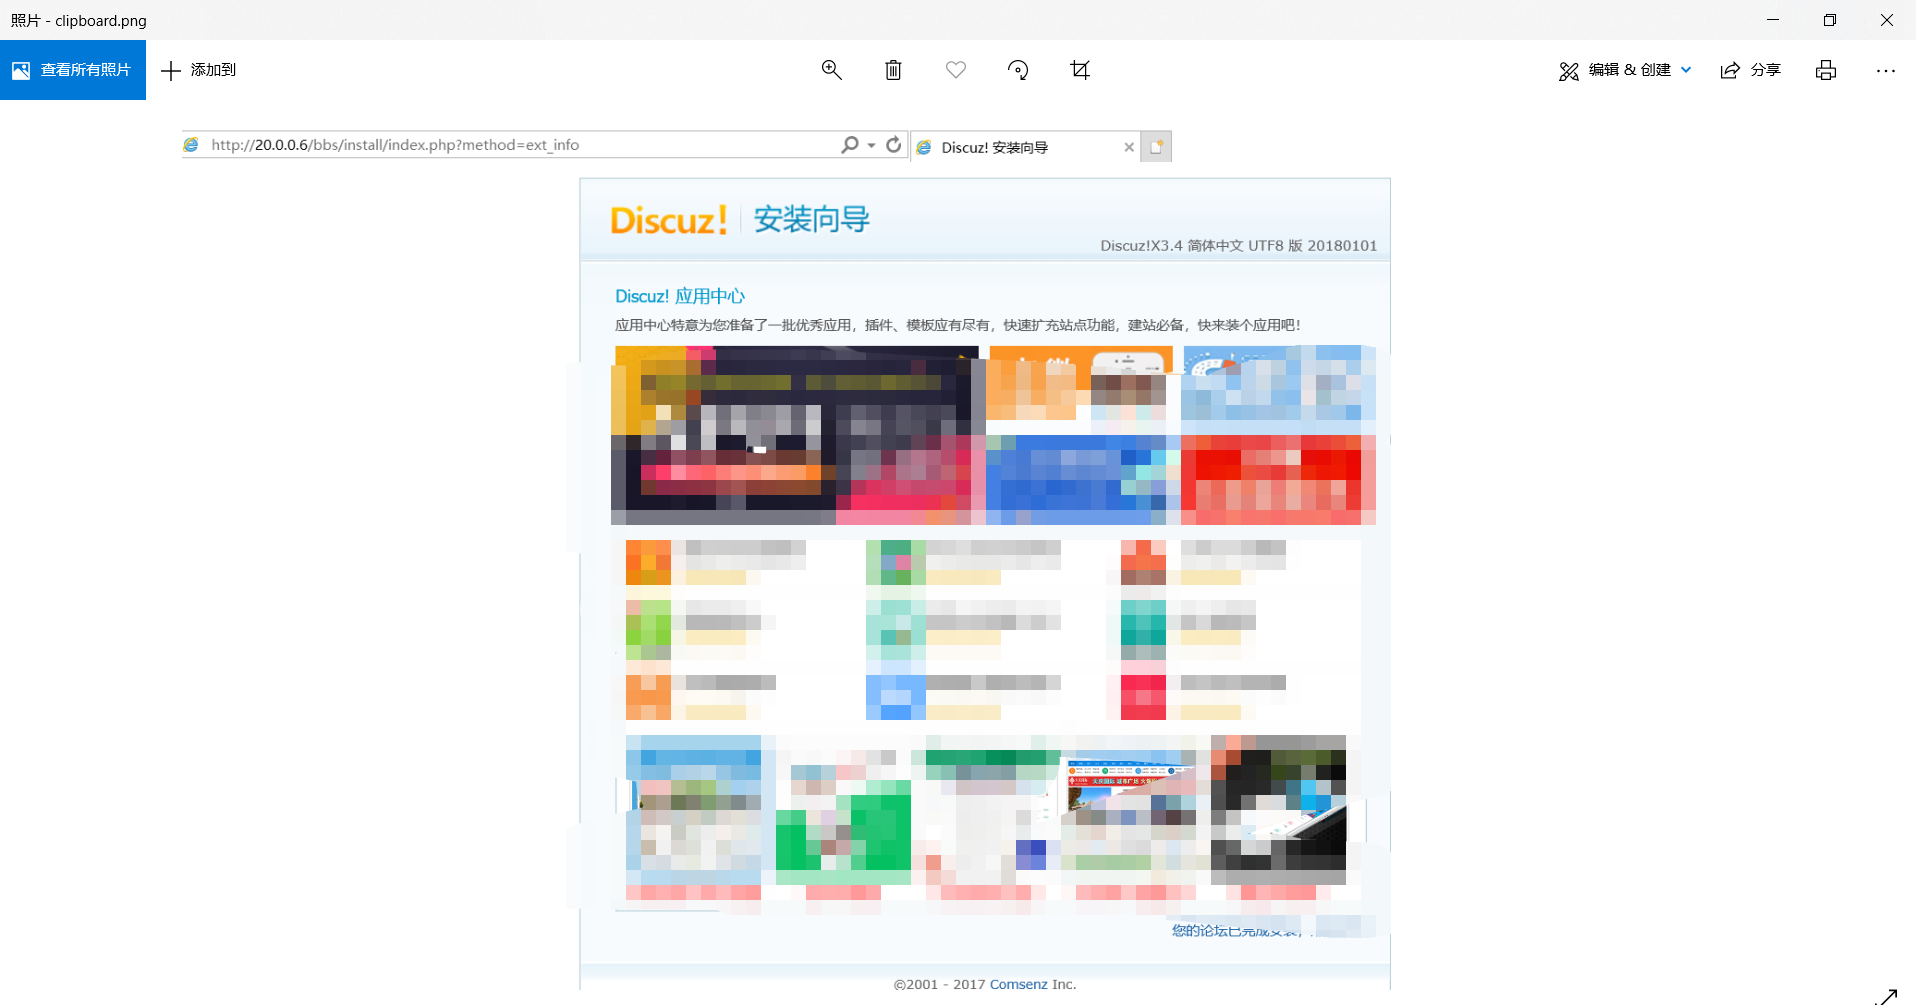
Task: Click the green template thumbnail
Action: 843,825
